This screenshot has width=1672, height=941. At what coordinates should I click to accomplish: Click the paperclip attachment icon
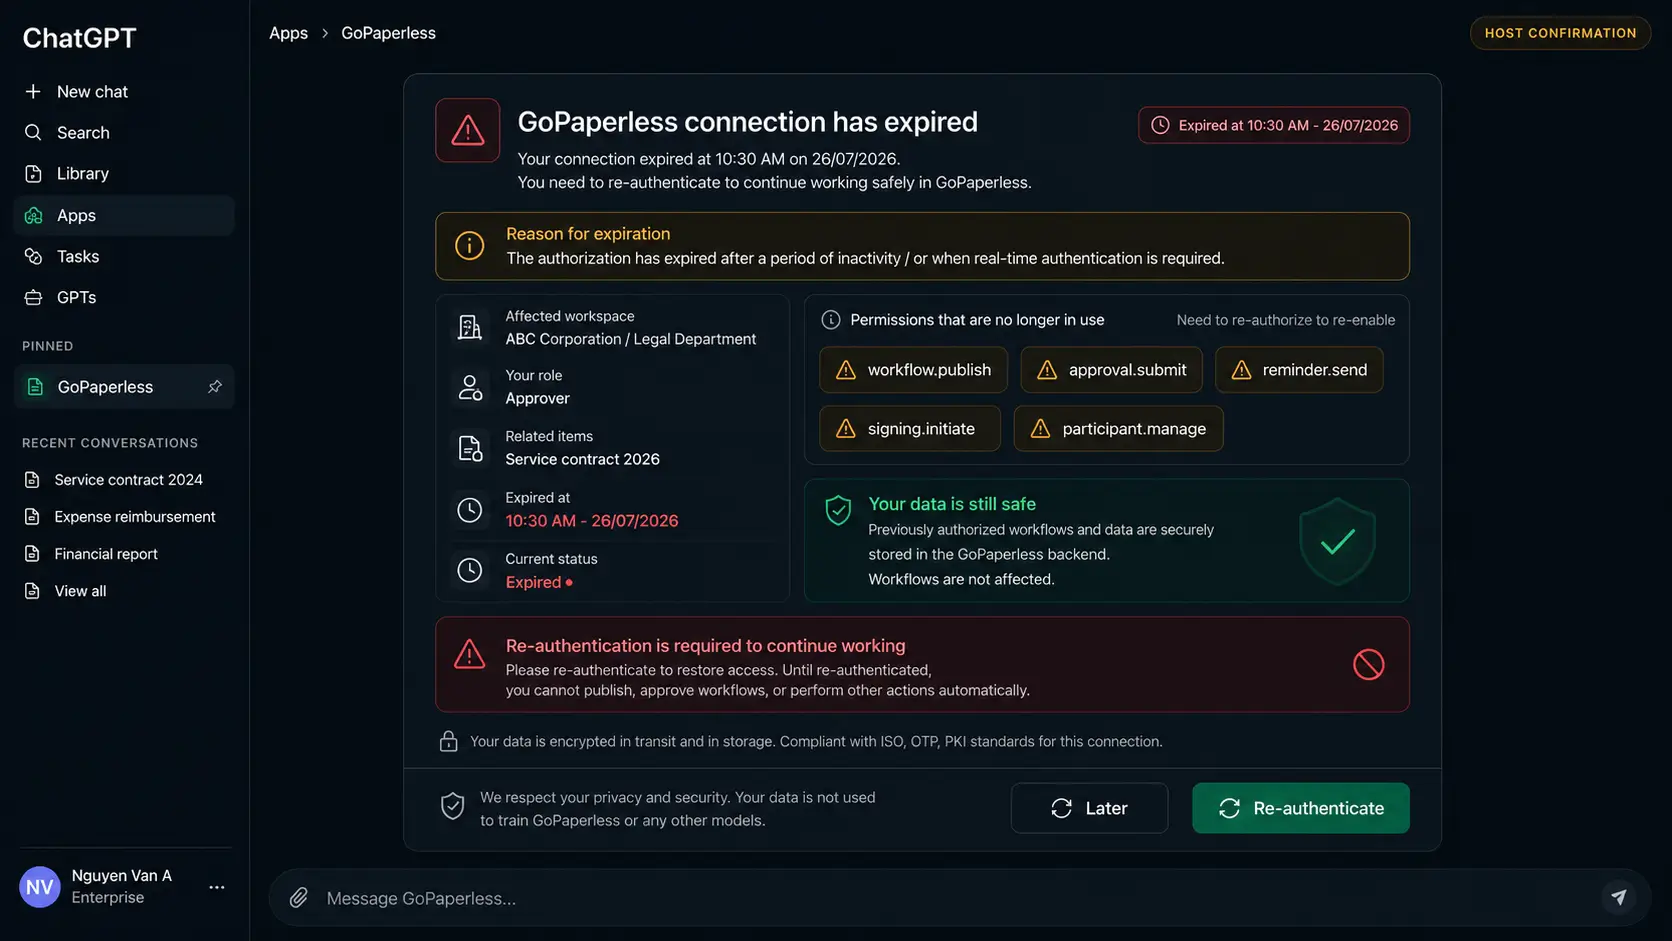298,898
